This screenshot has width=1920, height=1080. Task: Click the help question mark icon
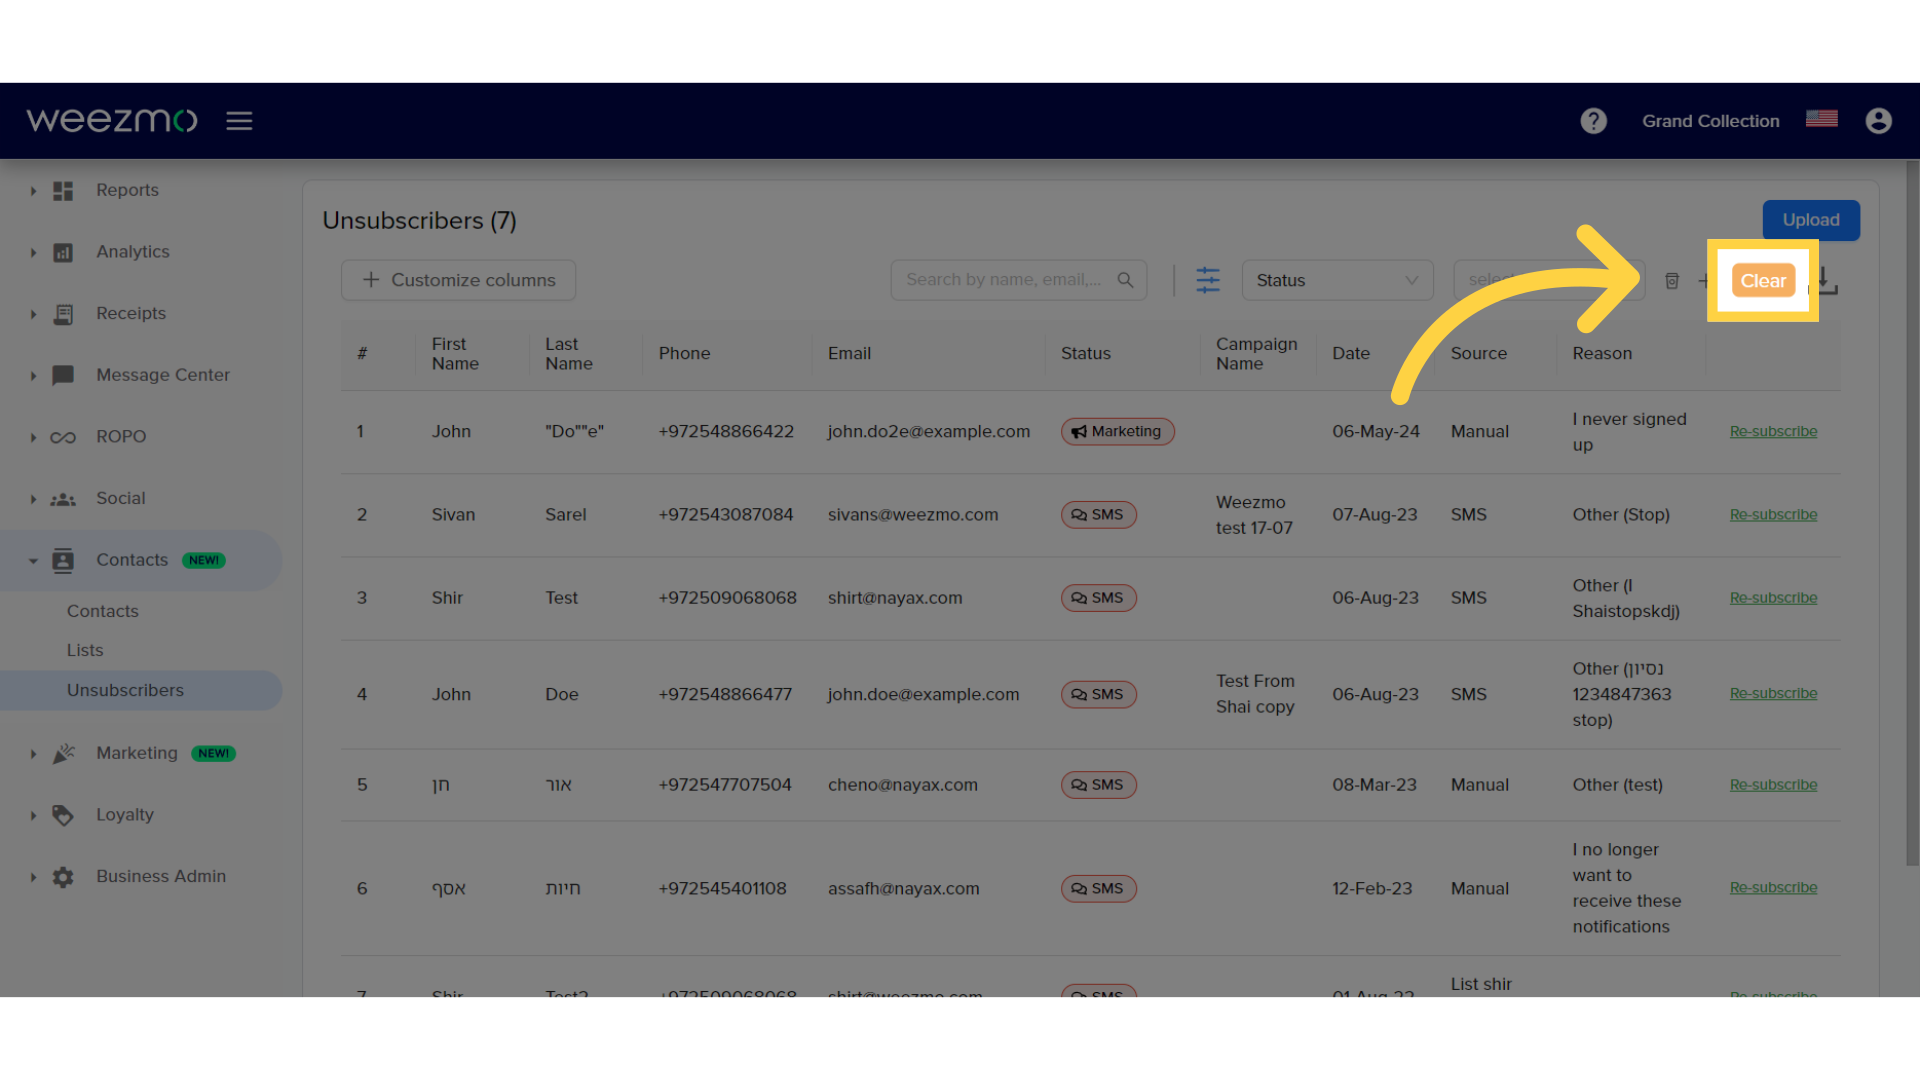pos(1594,121)
